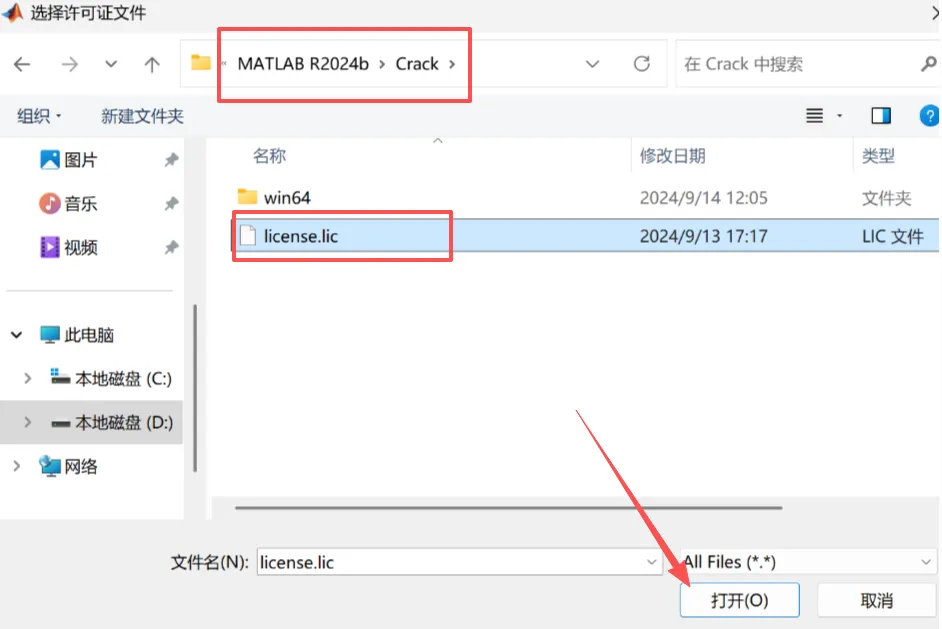Click the Cancel (取消) button
Screen dimensions: 942x629
click(877, 600)
